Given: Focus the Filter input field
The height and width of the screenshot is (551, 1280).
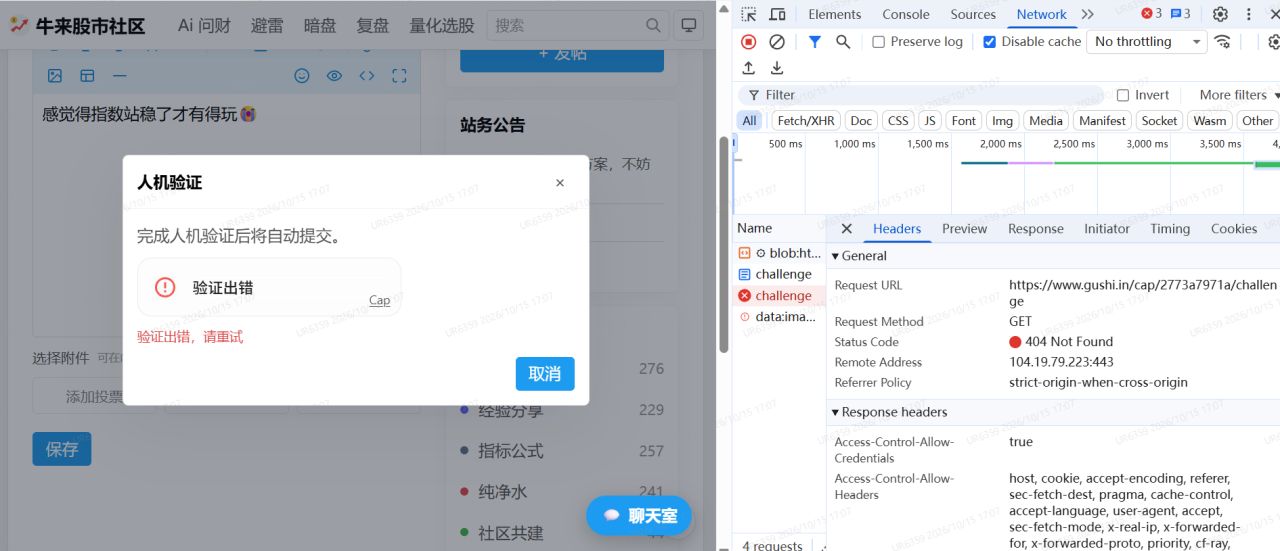Looking at the screenshot, I should [x=920, y=95].
